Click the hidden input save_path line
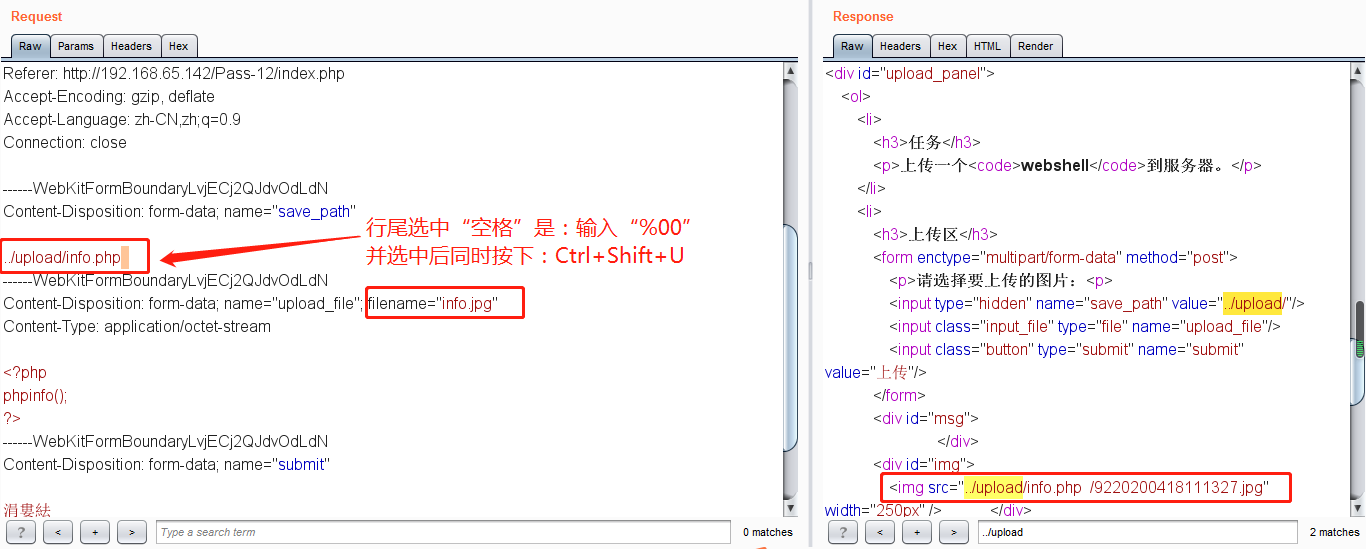The width and height of the screenshot is (1366, 549). (x=1097, y=304)
